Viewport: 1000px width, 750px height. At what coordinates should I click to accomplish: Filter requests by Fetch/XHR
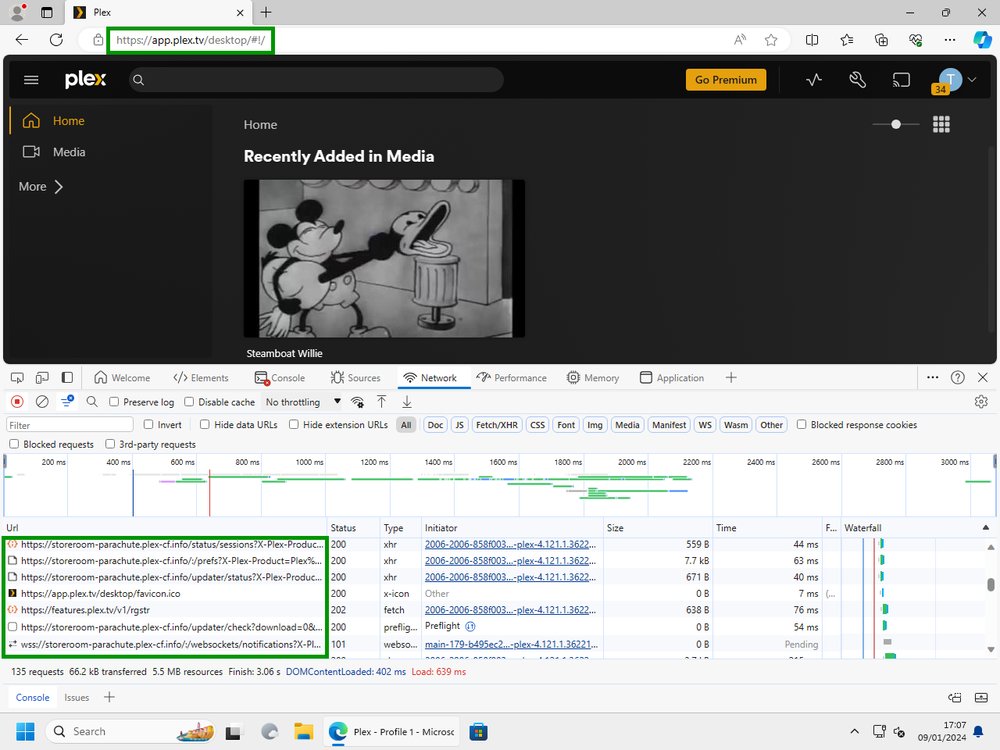point(497,425)
